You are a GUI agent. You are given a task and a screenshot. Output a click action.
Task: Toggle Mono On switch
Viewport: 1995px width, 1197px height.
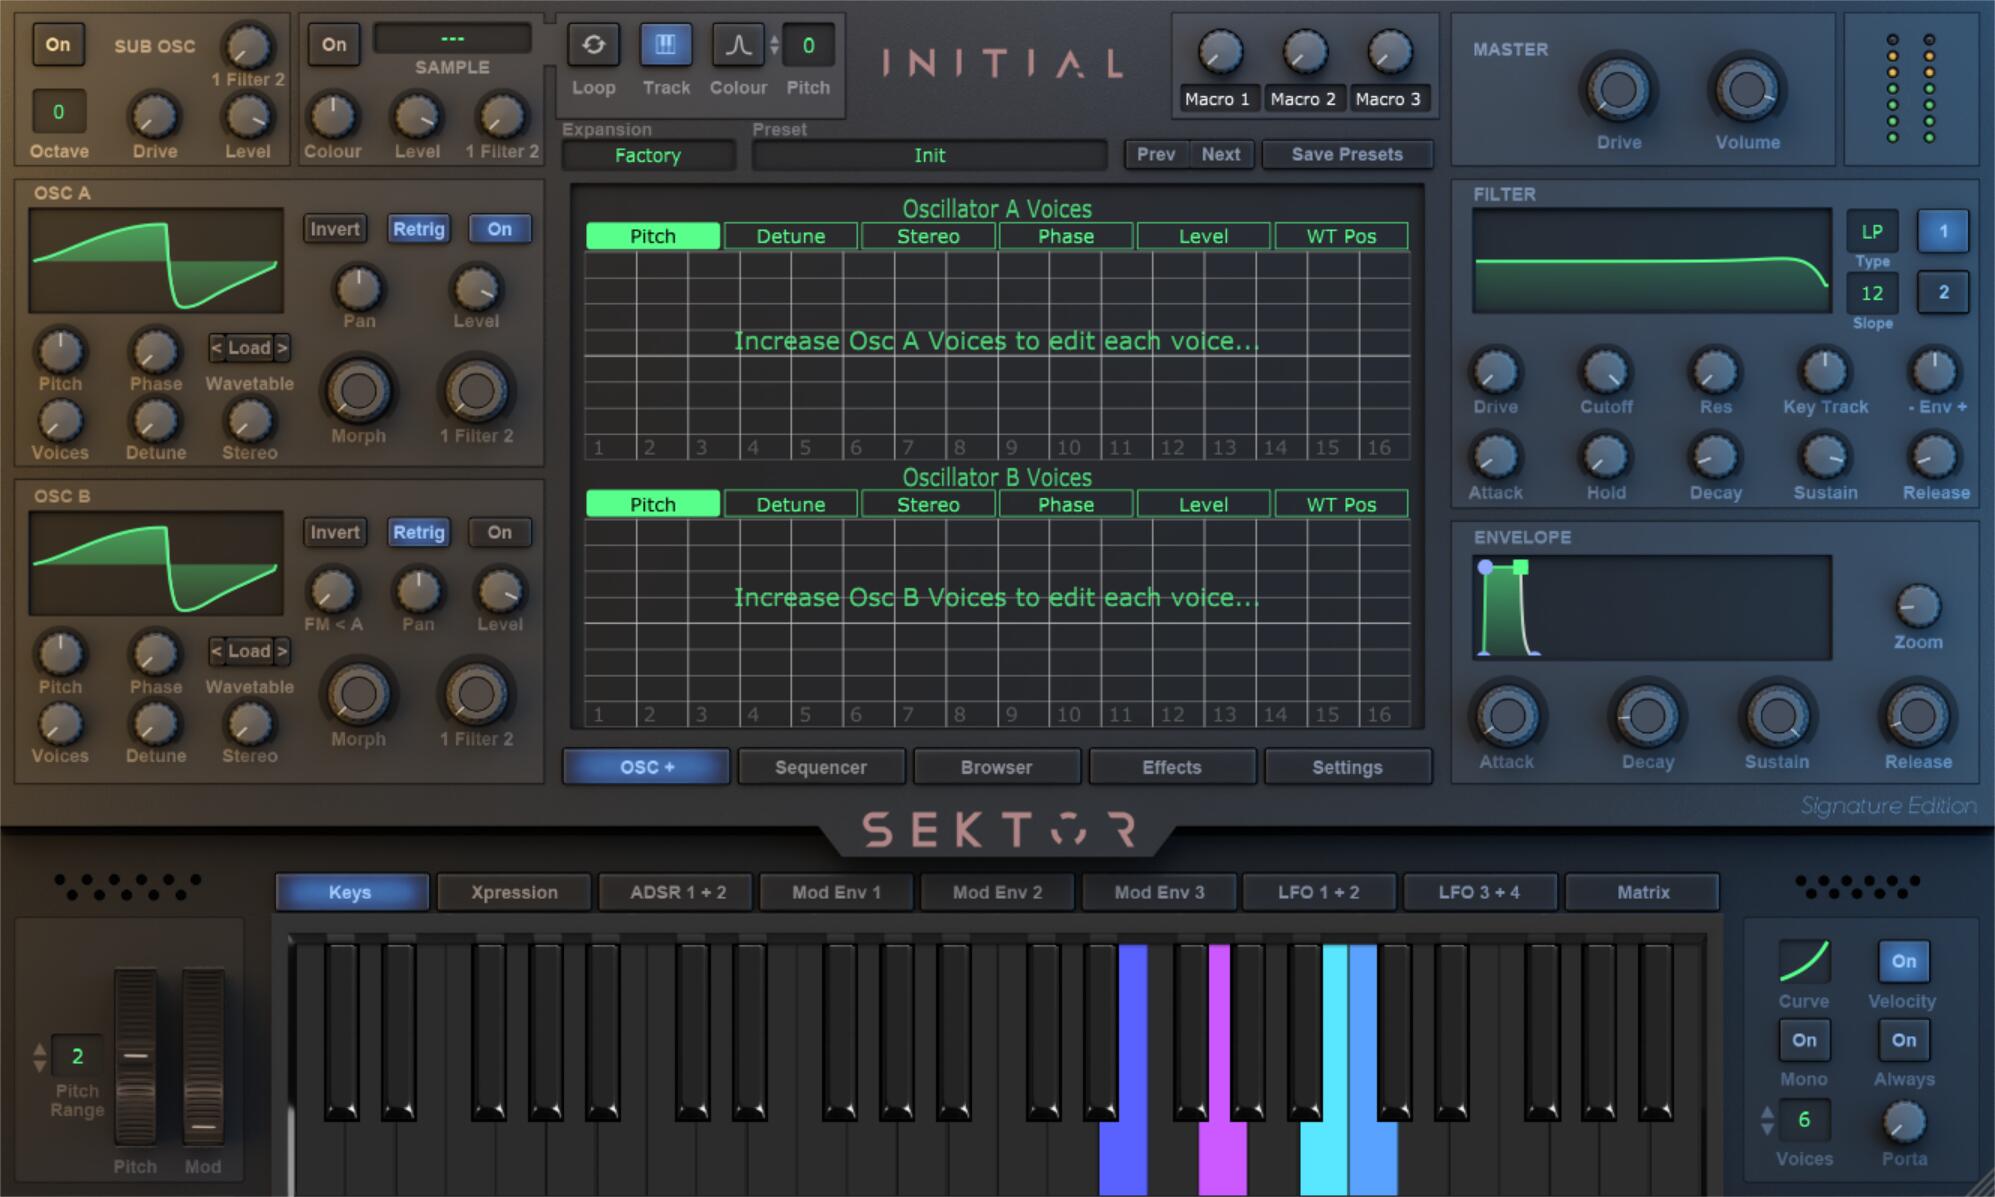(1804, 1040)
